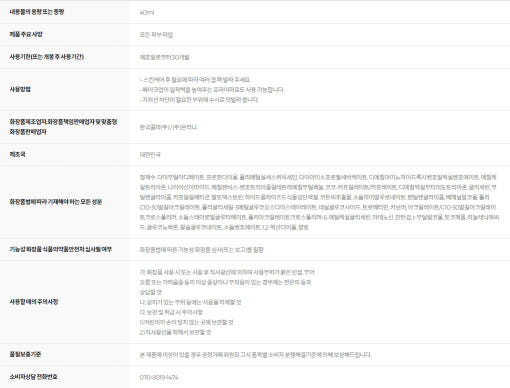Select the '40ml' volume value
The image size is (510, 388).
pos(147,13)
